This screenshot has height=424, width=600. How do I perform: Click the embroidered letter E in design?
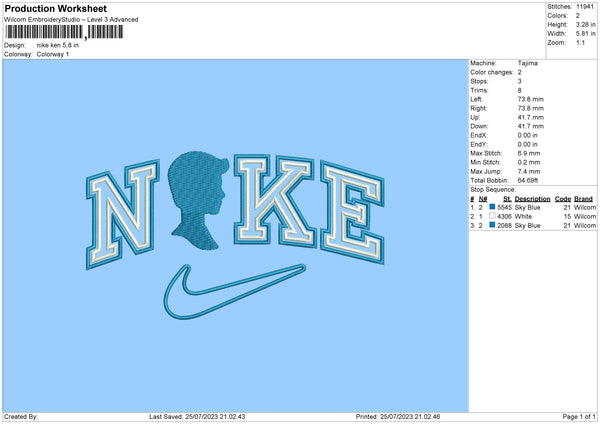352,213
